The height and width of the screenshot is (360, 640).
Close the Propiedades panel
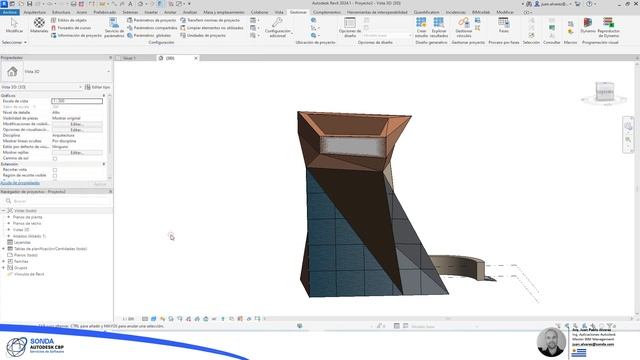(110, 58)
